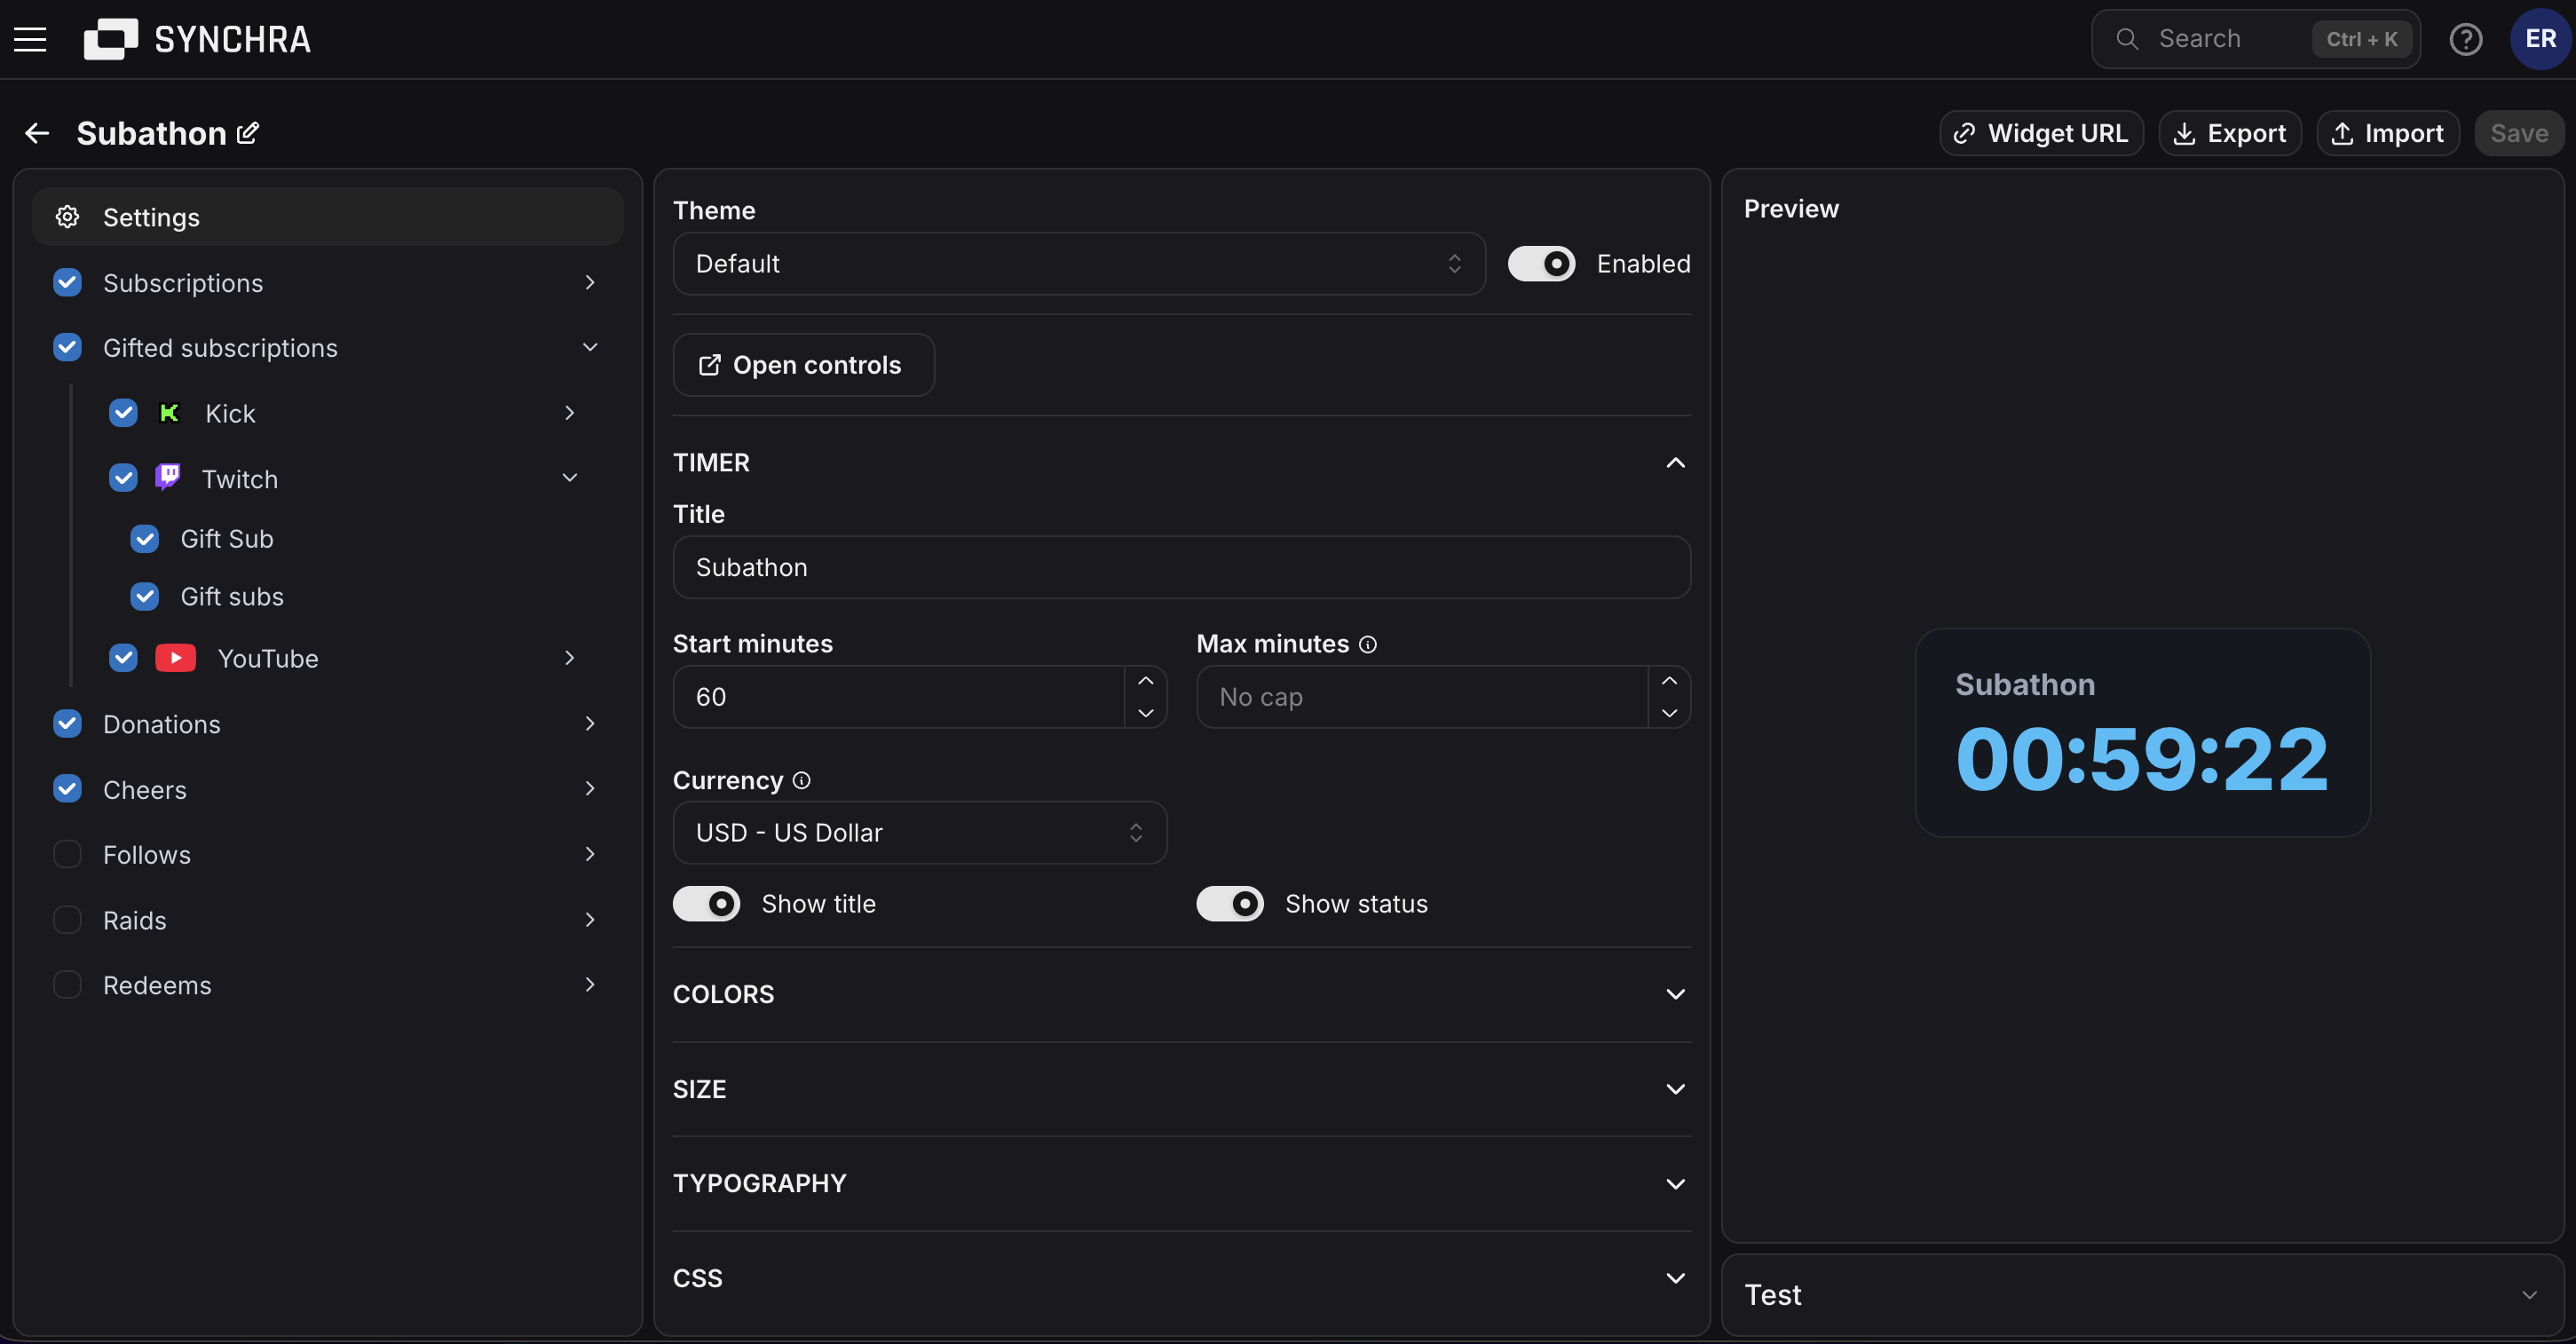Open the Theme Default dropdown
The image size is (2576, 1344).
point(1079,264)
